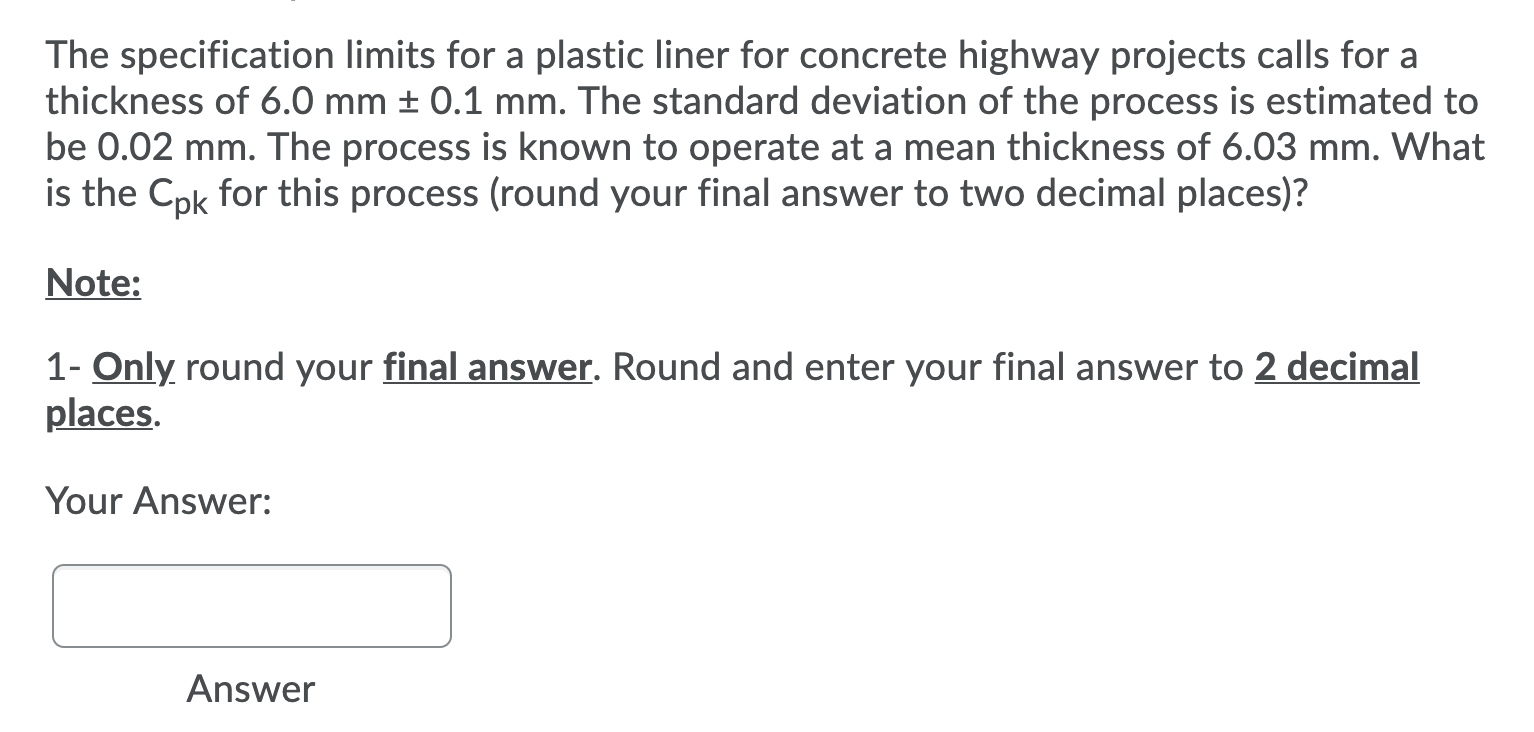Click the question paragraph text

pyautogui.click(x=700, y=125)
